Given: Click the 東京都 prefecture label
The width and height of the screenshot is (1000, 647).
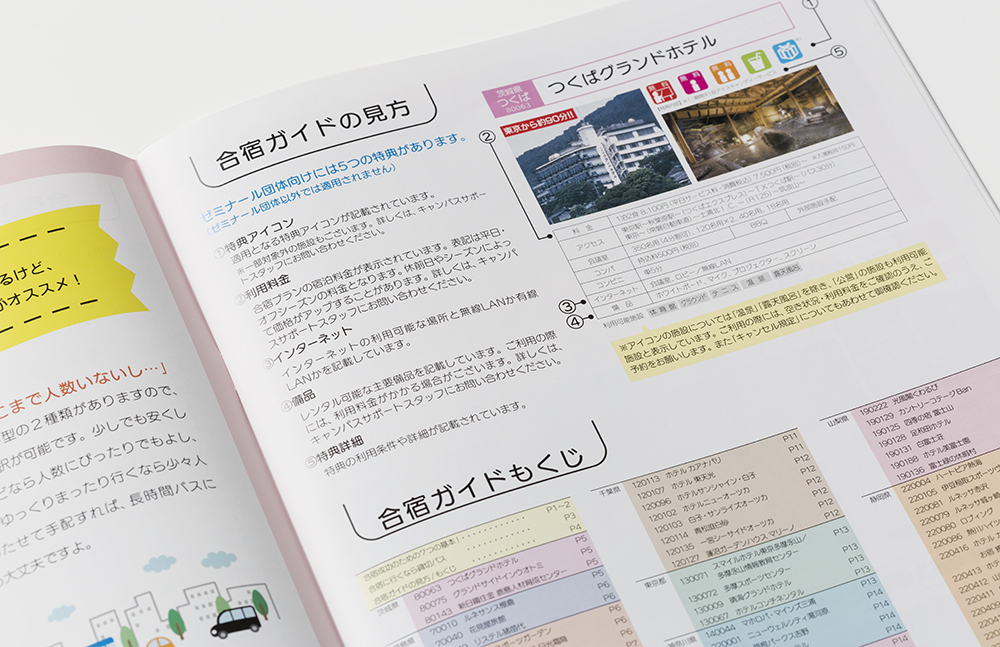Looking at the screenshot, I should pyautogui.click(x=655, y=583).
